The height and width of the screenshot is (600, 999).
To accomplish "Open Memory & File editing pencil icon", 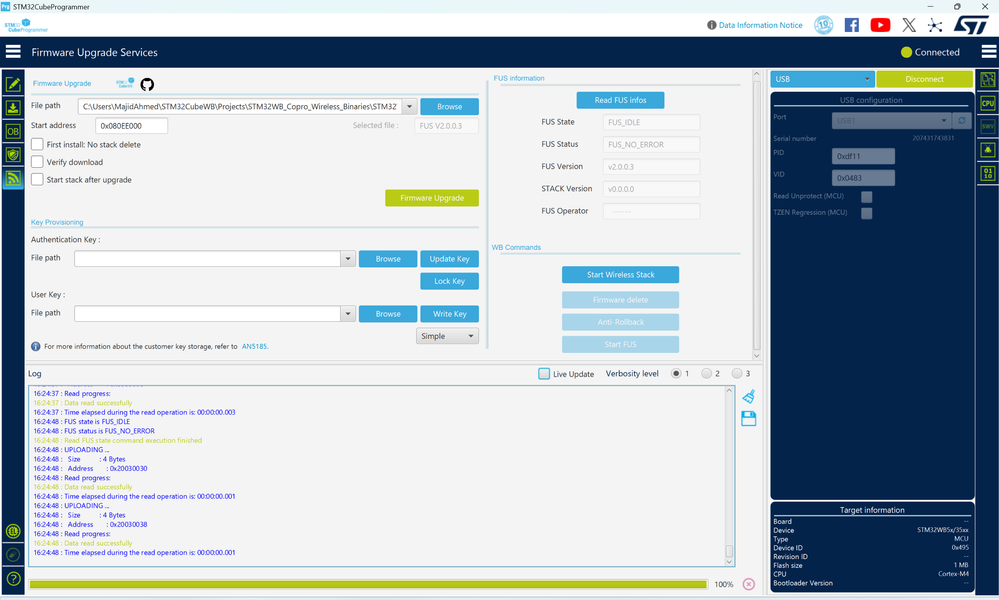I will 13,84.
